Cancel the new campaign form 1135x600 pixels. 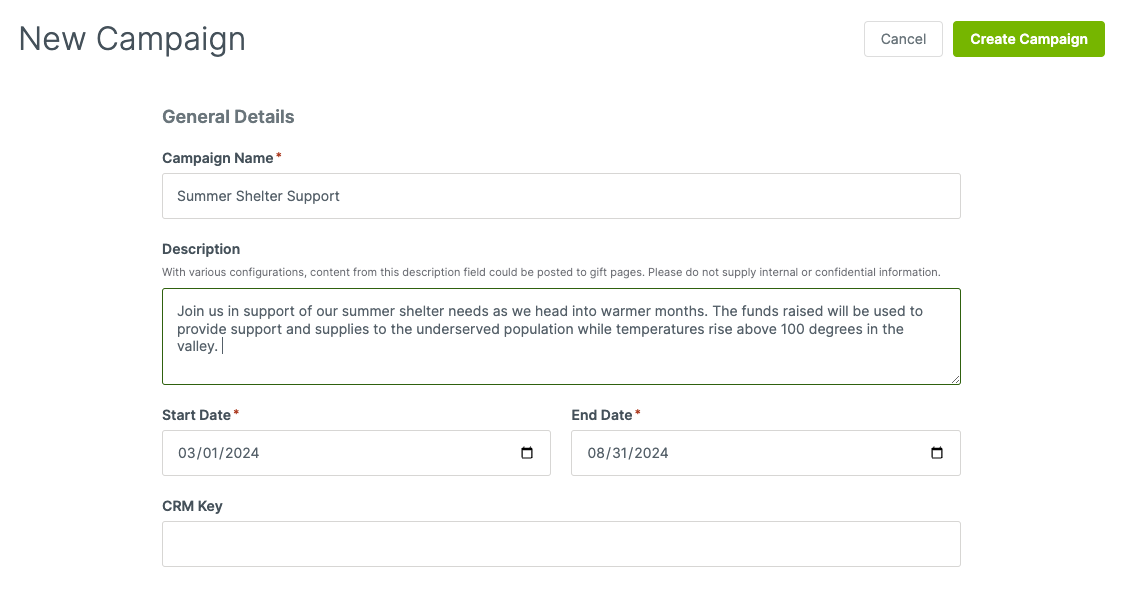click(x=903, y=39)
